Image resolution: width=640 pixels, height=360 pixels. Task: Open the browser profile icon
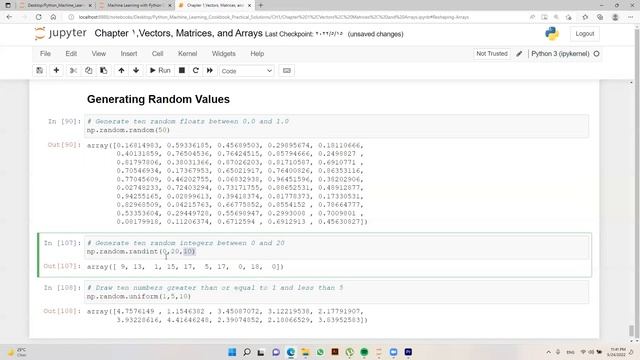coord(615,17)
